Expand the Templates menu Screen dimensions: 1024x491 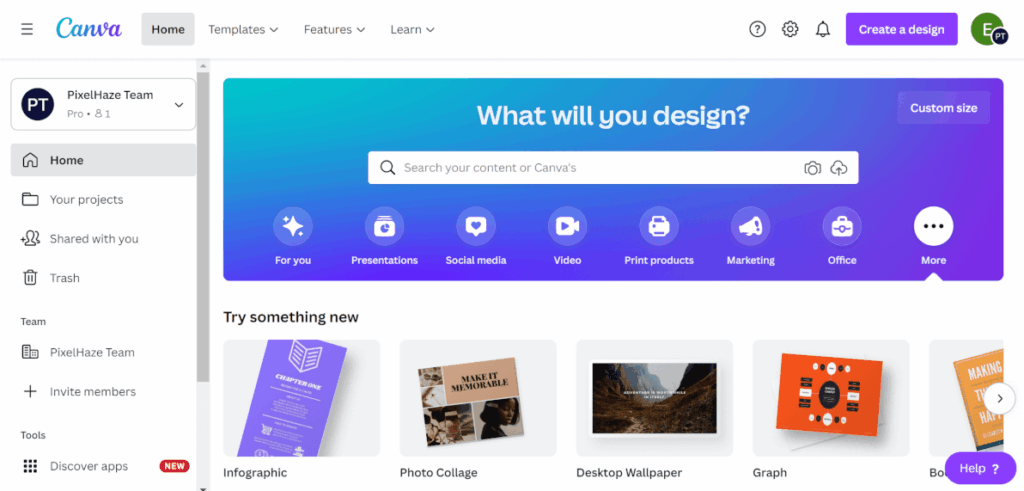tap(243, 29)
